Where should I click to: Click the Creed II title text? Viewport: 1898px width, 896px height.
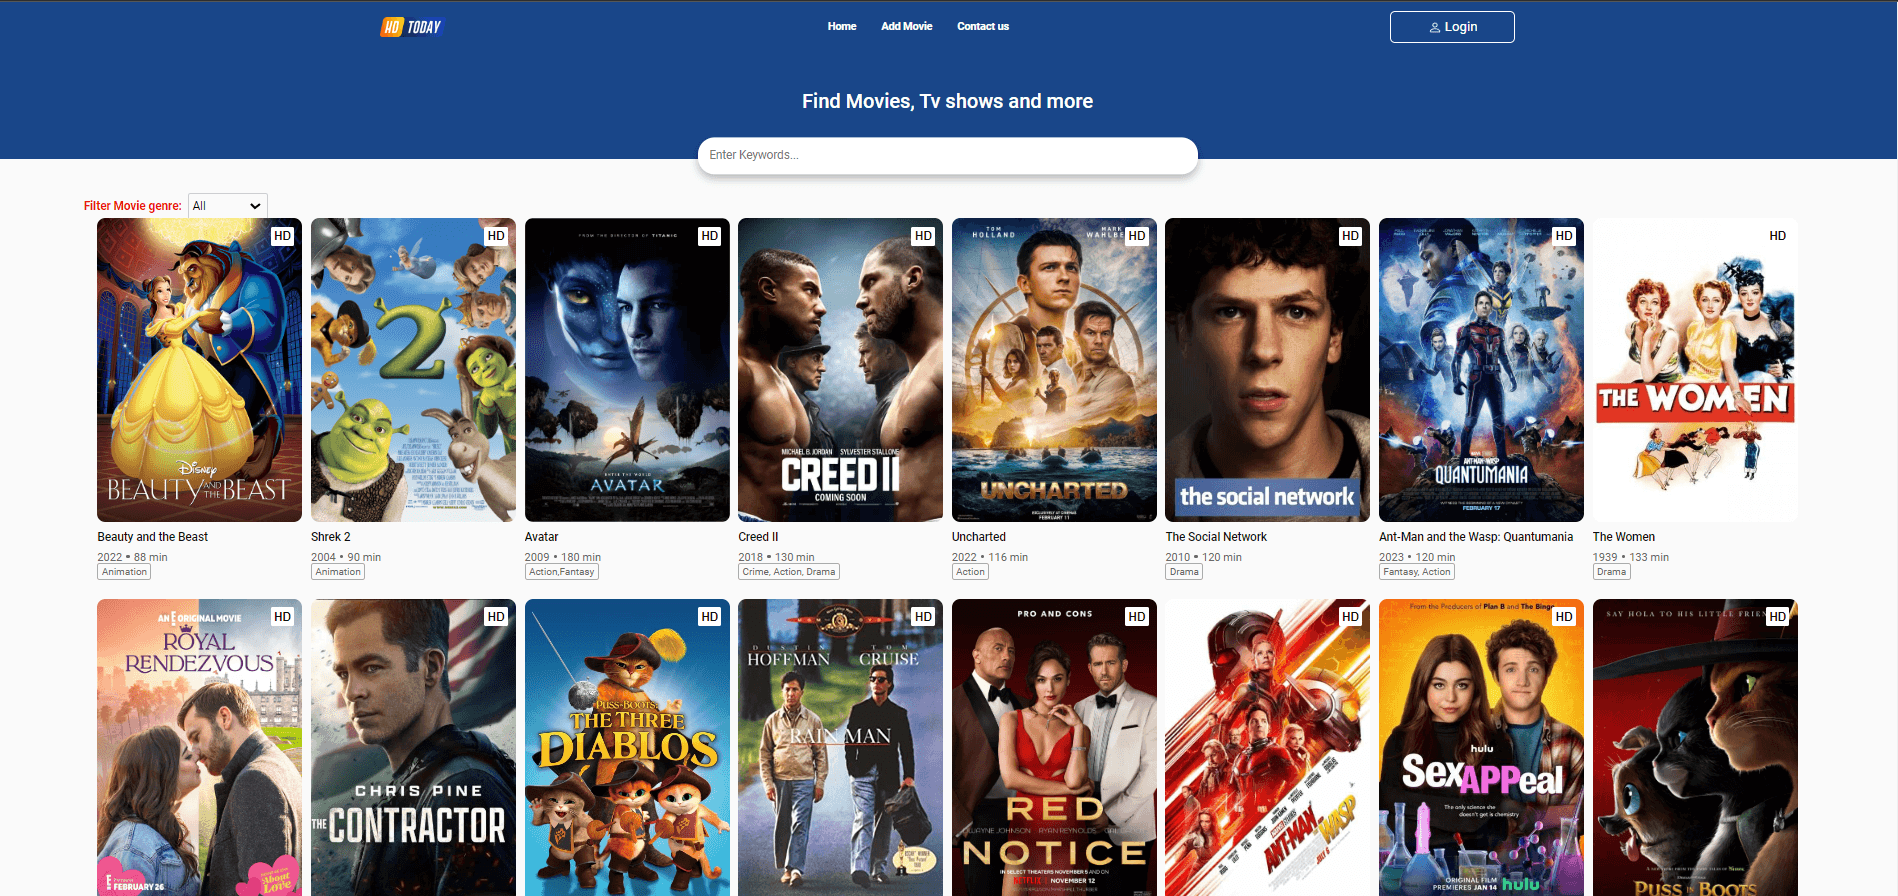[x=758, y=537]
